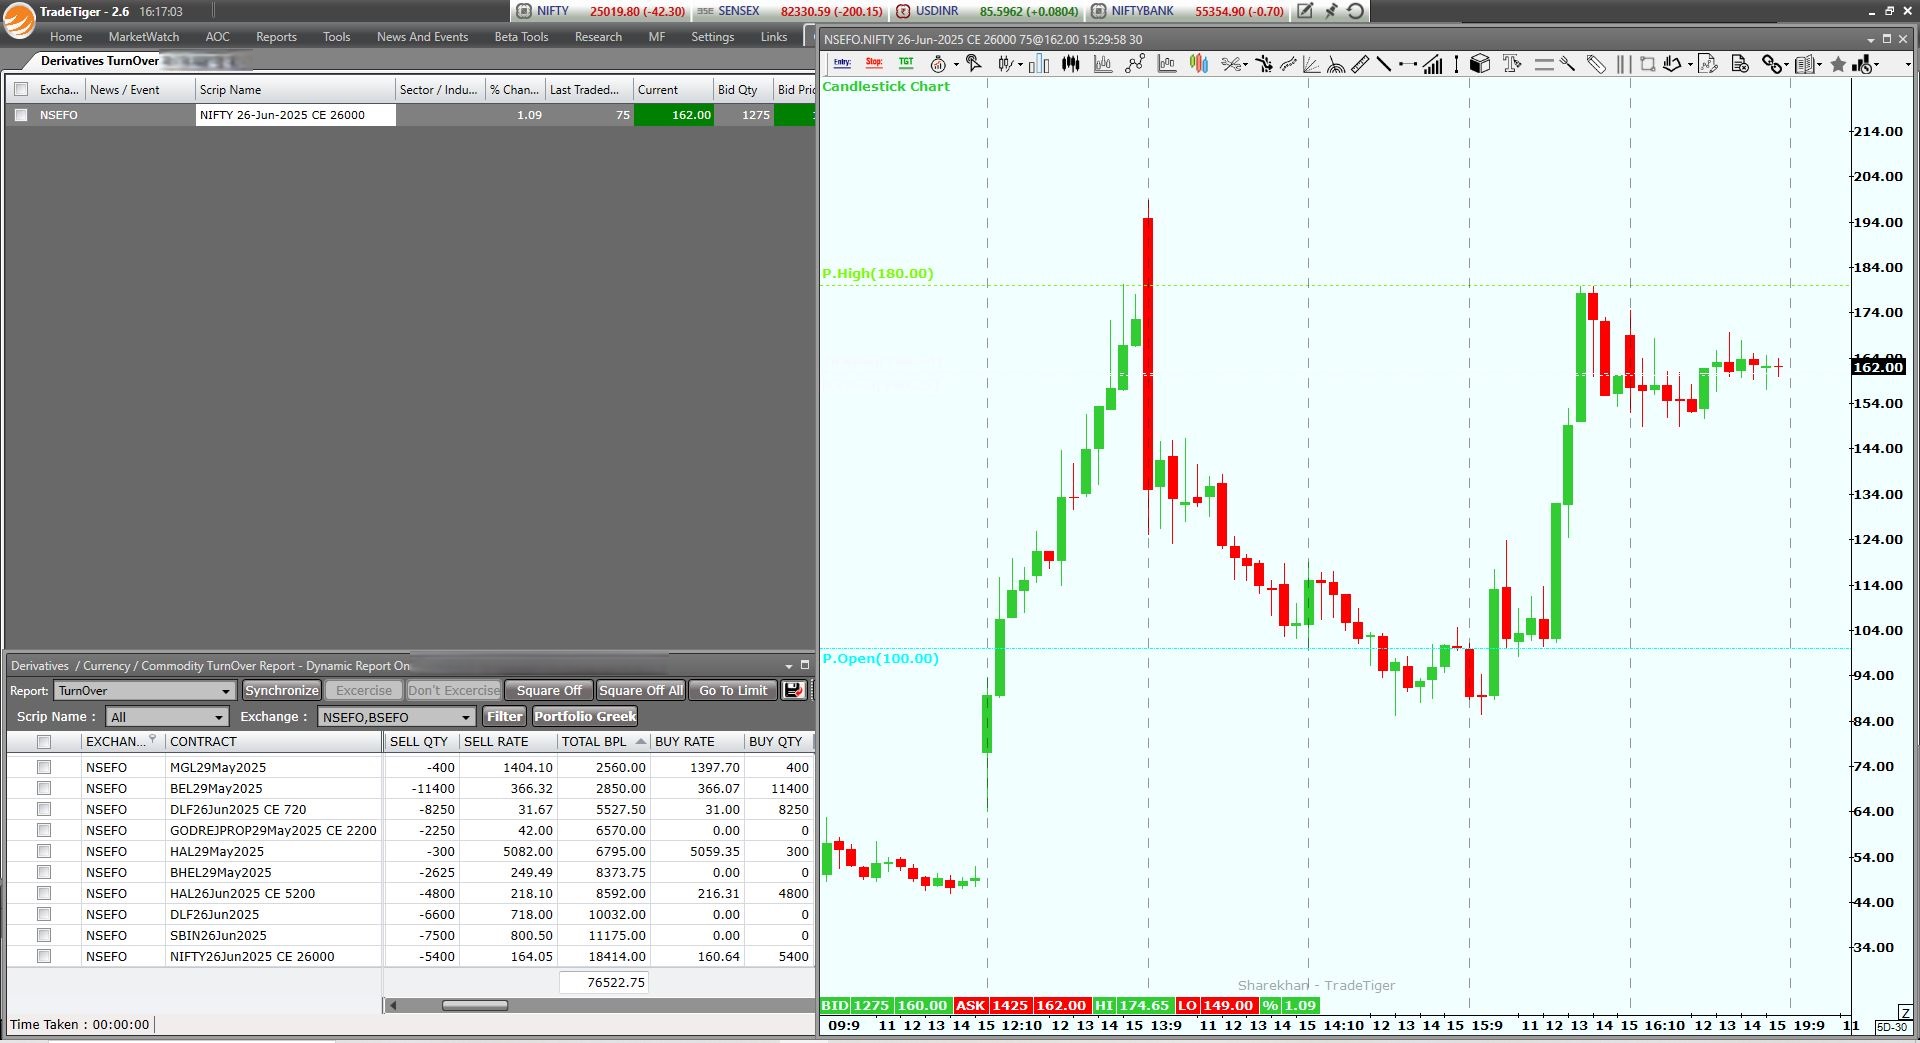Click the Filter button
Viewport: 1920px width, 1043px height.
[x=504, y=716]
